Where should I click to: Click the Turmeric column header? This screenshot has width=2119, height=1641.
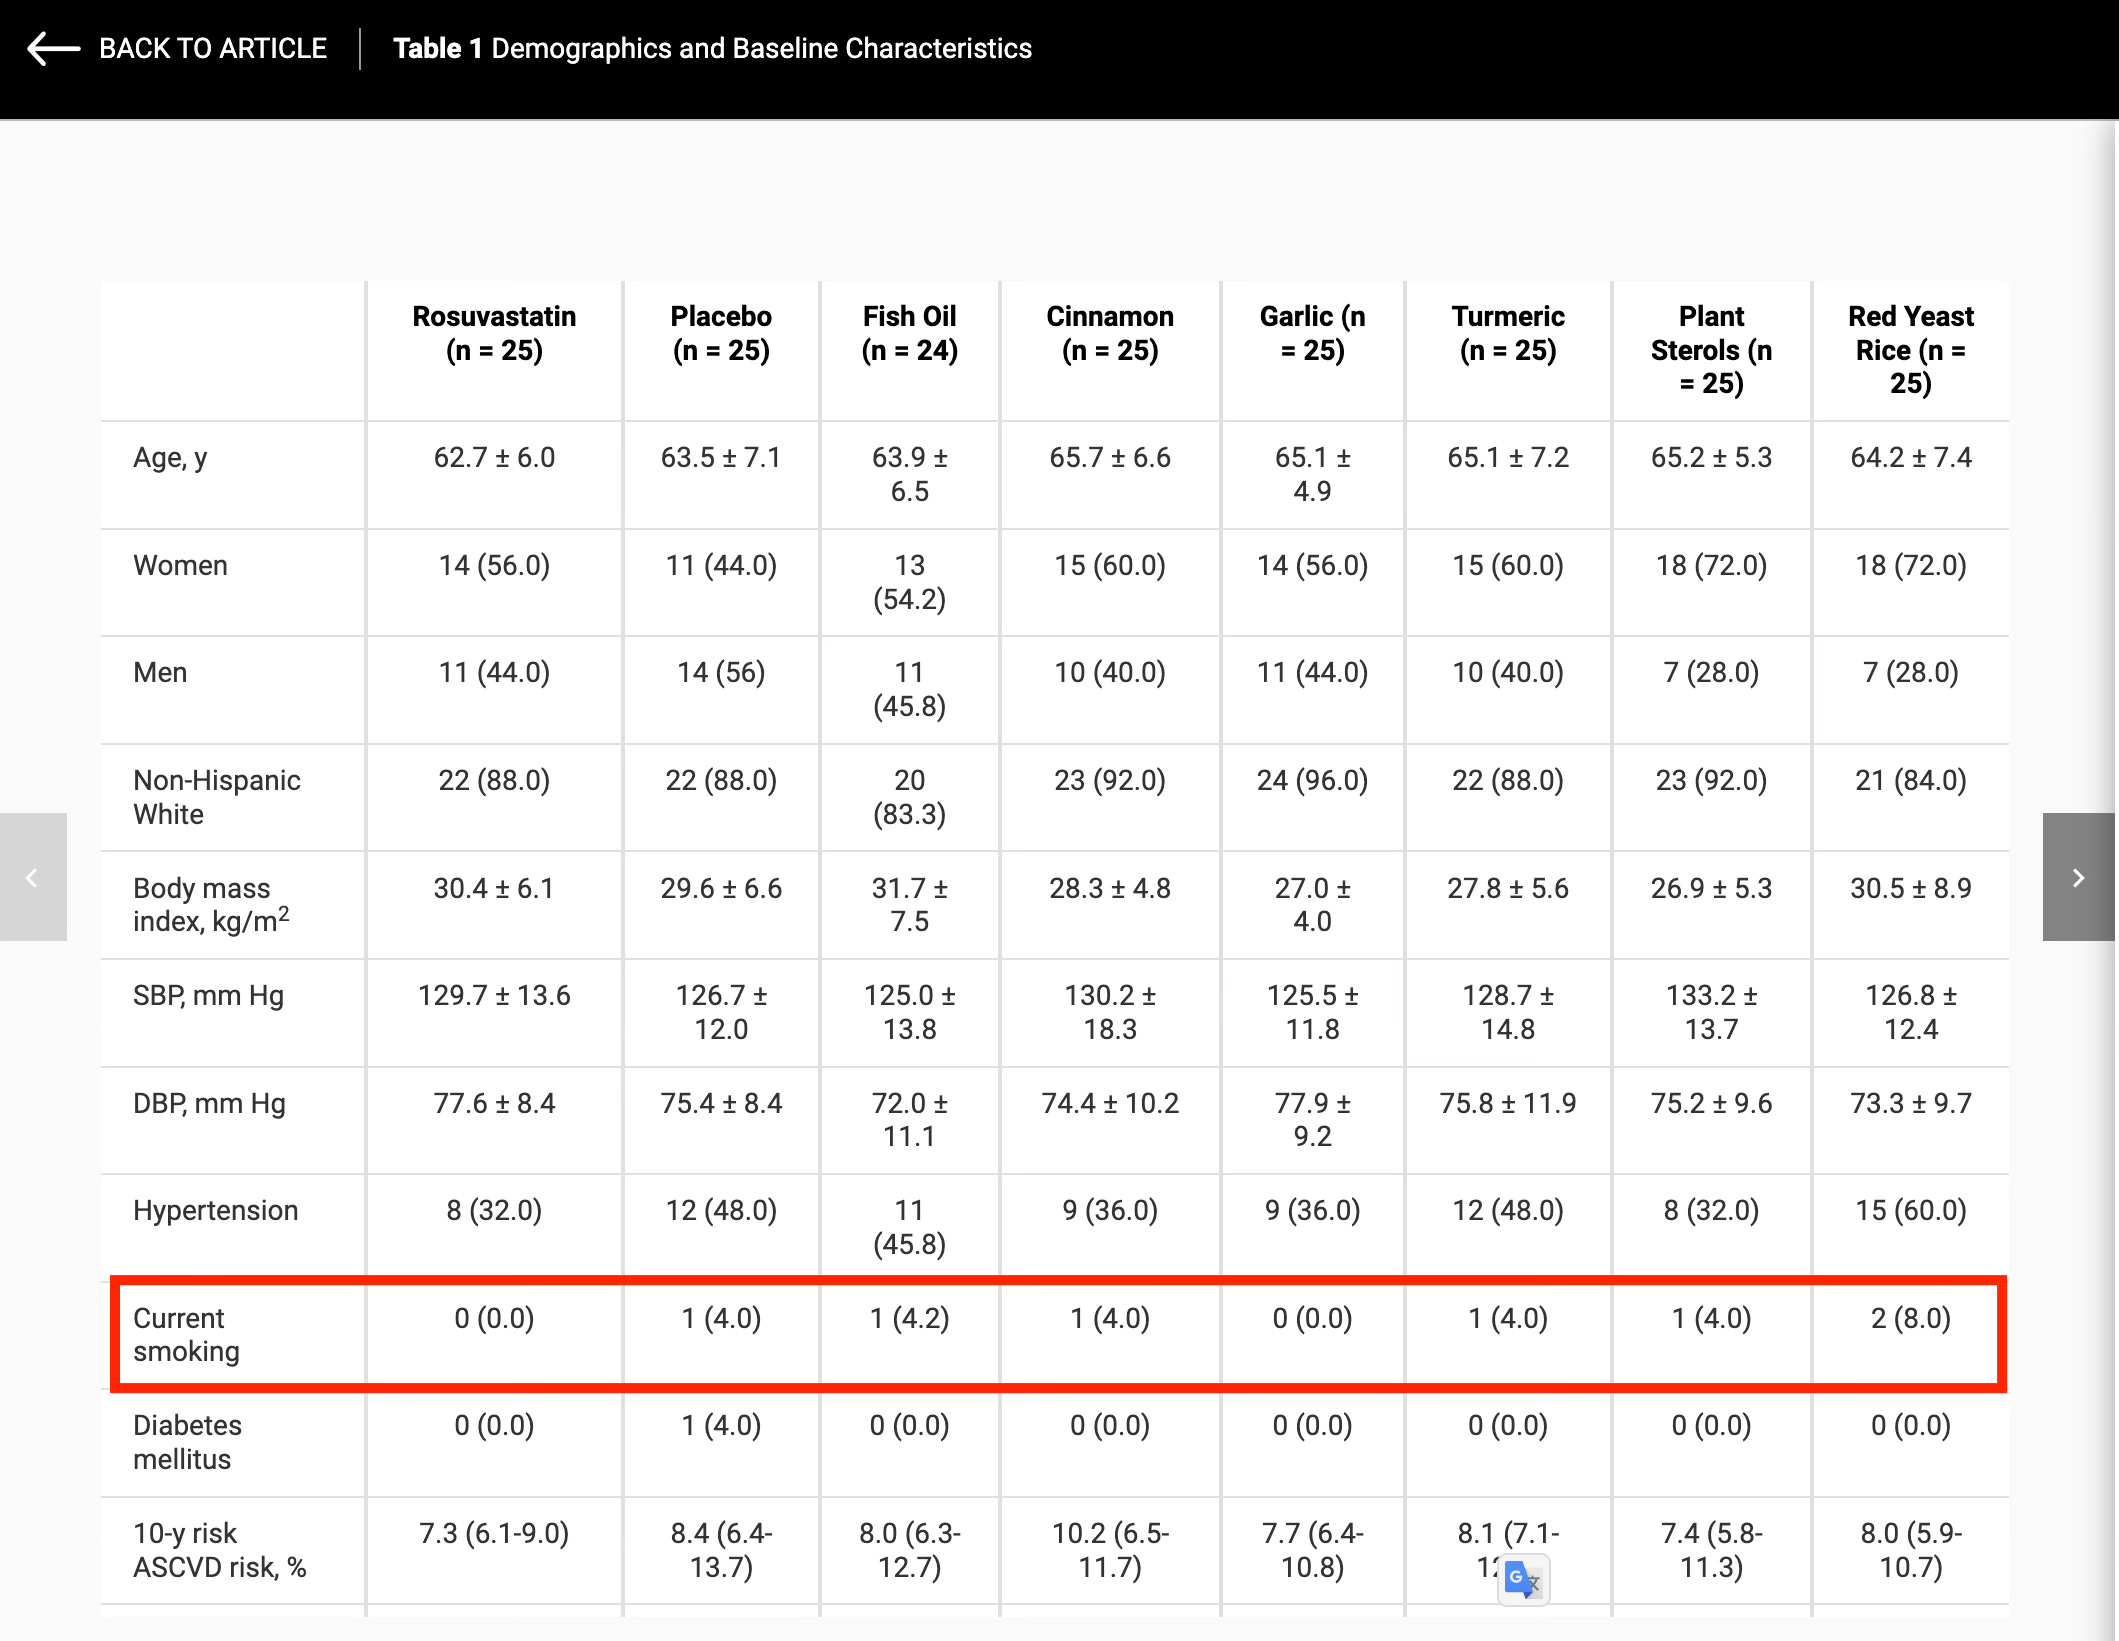(1507, 333)
